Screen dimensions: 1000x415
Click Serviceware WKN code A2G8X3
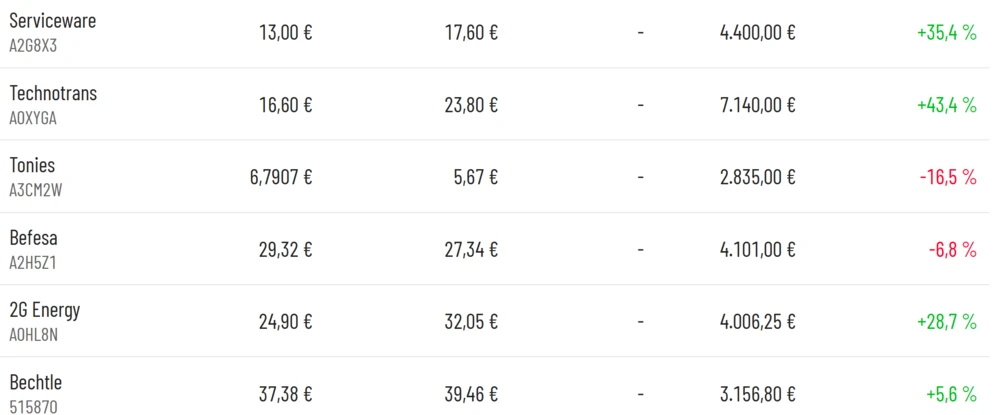(34, 45)
